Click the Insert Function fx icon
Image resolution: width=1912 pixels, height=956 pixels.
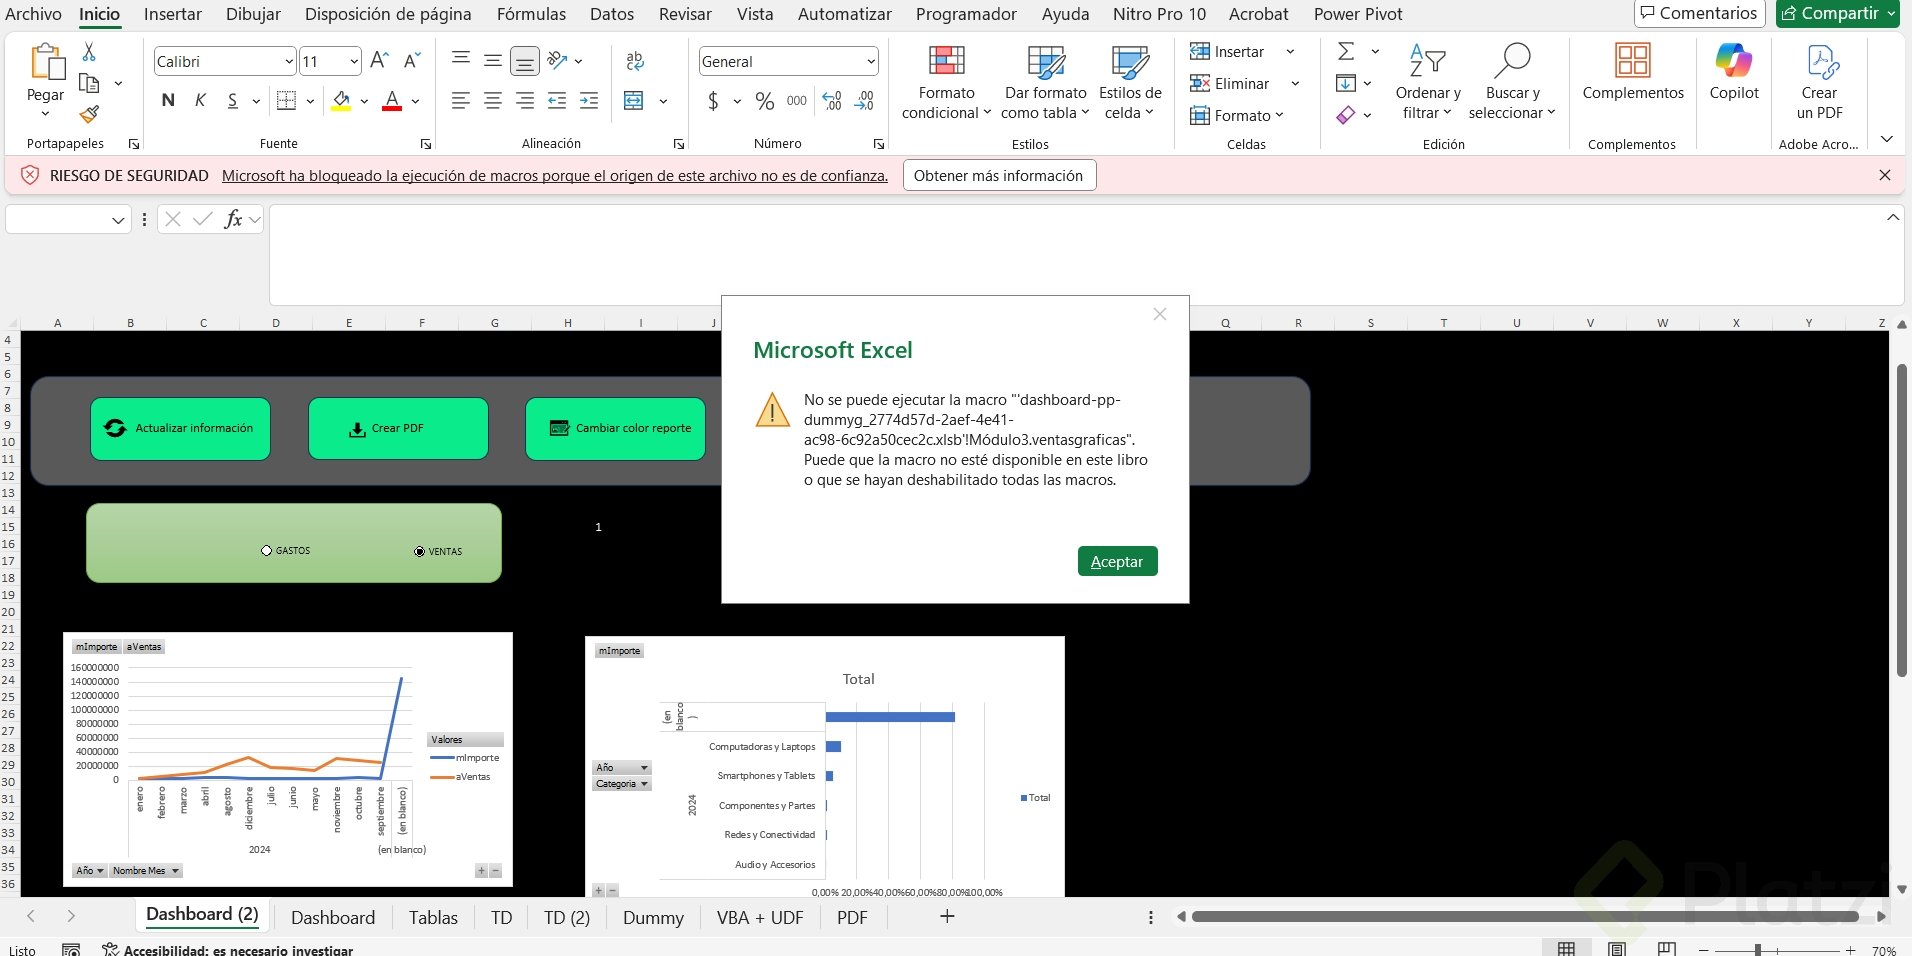point(233,219)
